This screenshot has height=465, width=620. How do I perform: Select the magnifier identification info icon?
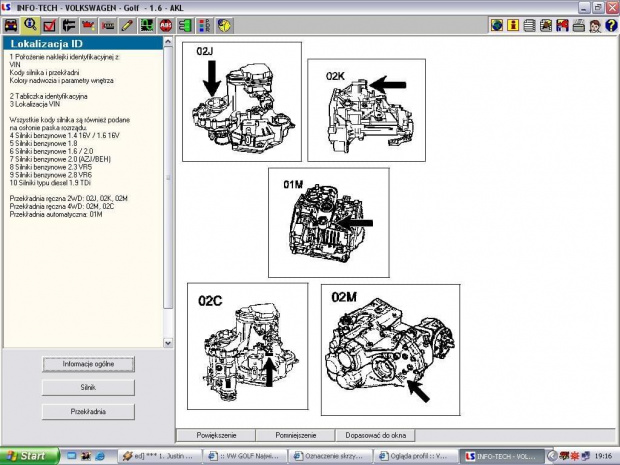point(30,23)
